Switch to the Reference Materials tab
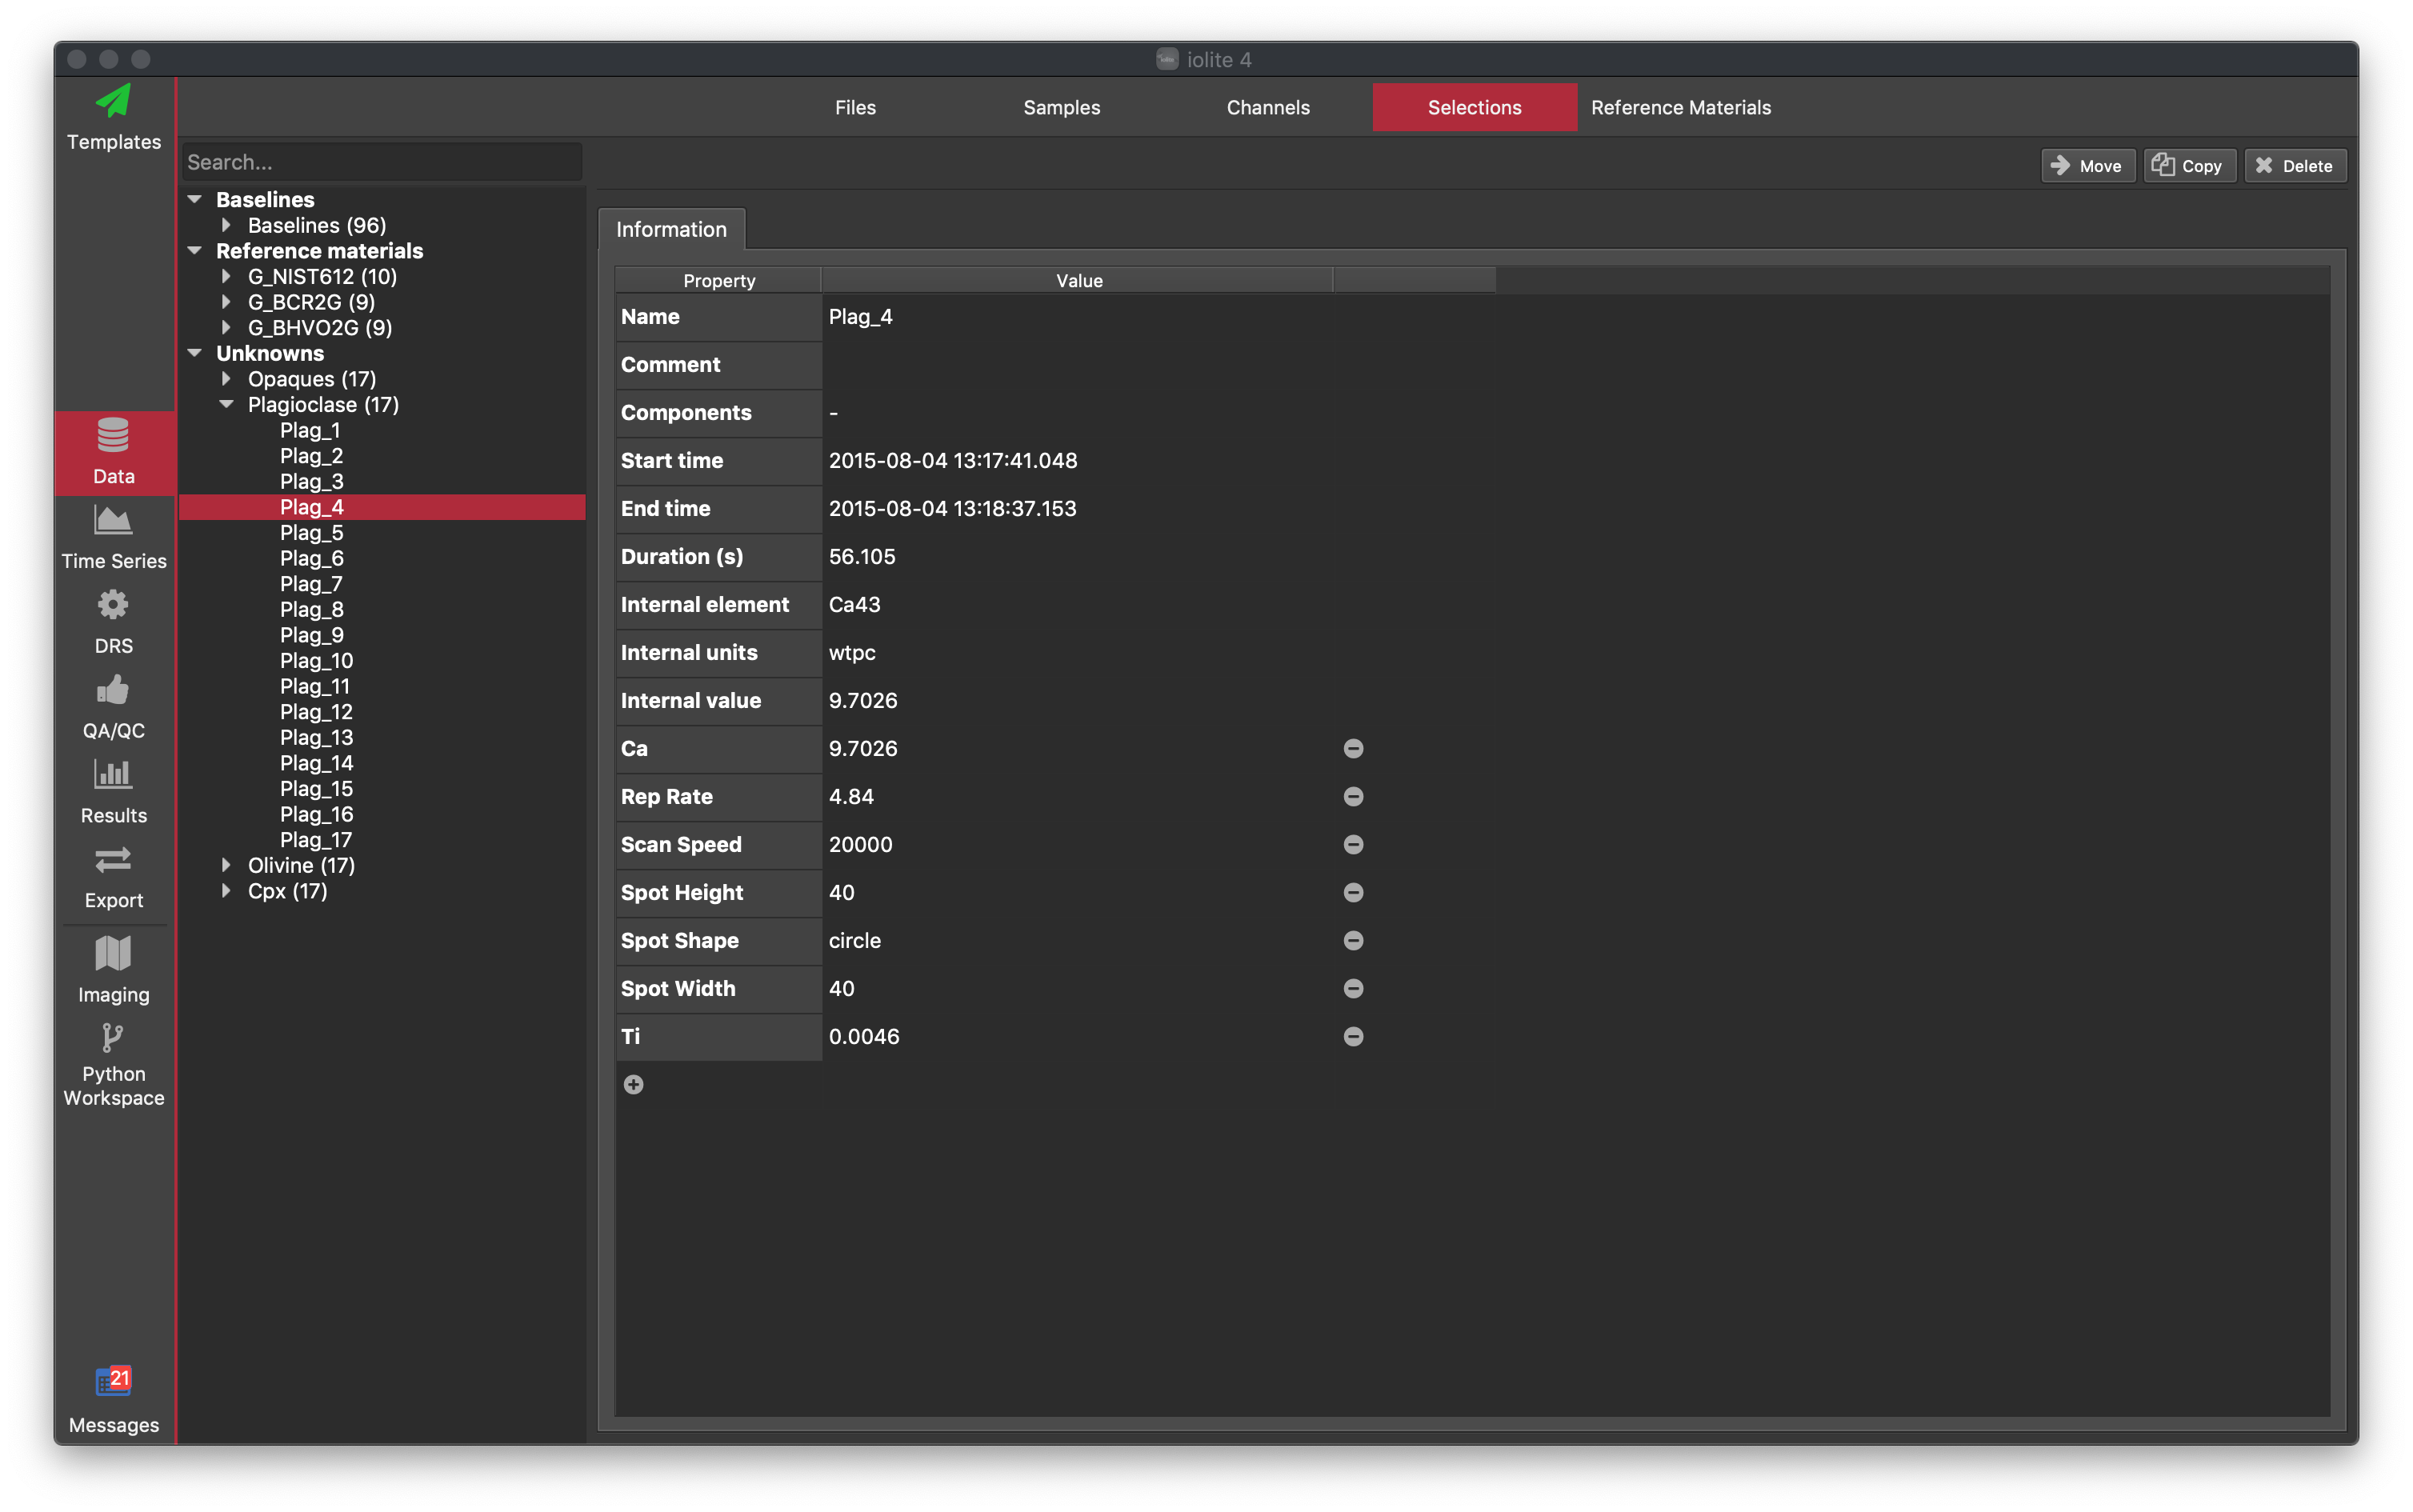This screenshot has height=1512, width=2413. coord(1680,107)
